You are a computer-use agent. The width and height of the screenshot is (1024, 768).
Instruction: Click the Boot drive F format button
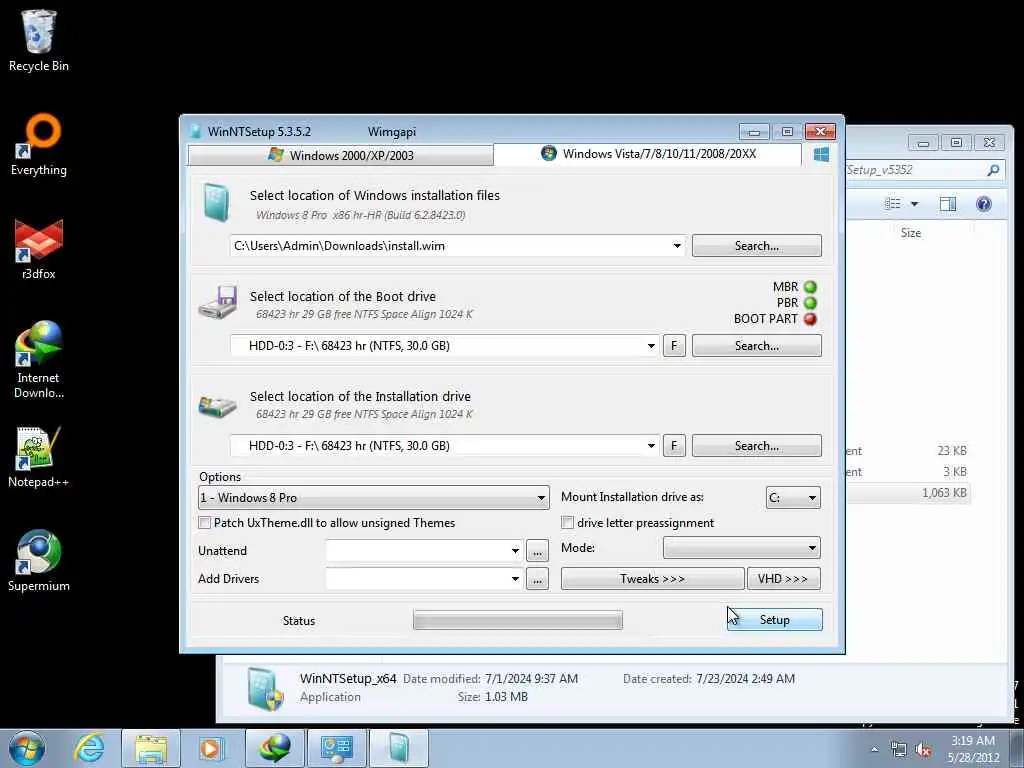tap(674, 346)
